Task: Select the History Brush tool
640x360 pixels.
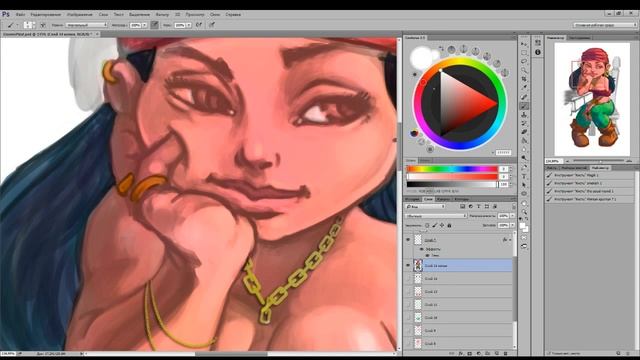Action: coord(524,123)
